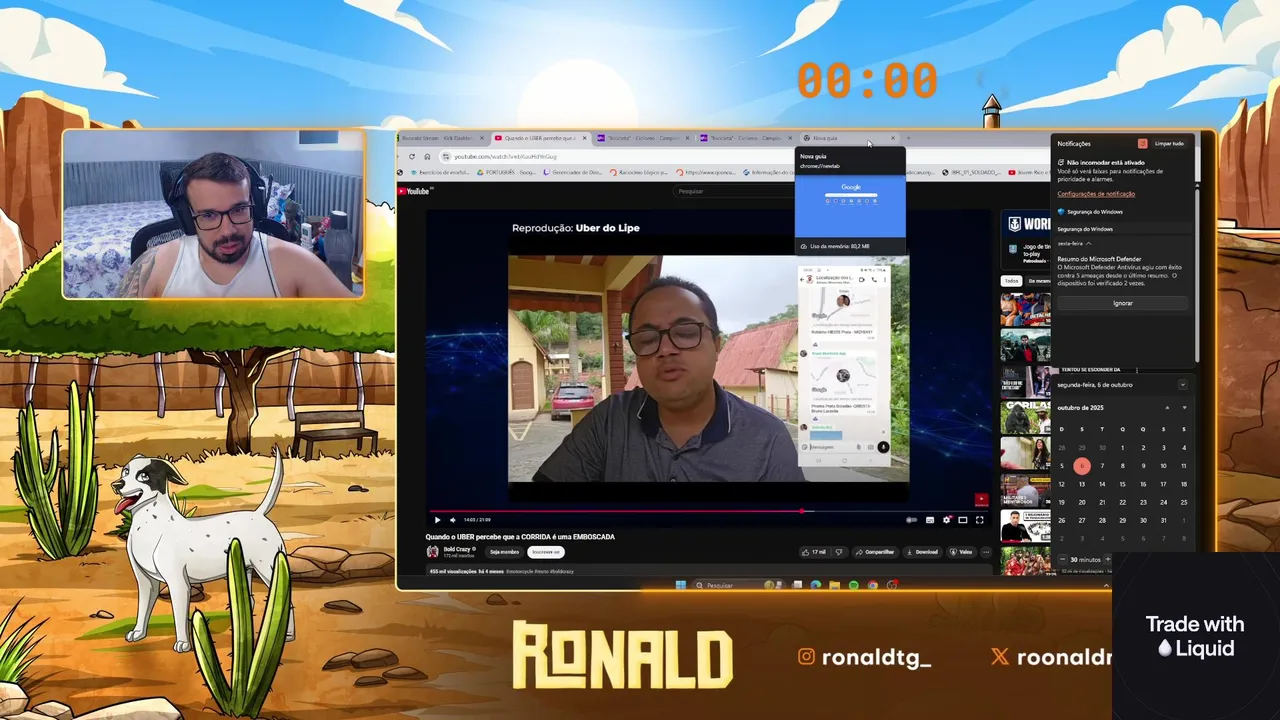Open Spotify from taskbar
The width and height of the screenshot is (1280, 720).
tap(853, 585)
